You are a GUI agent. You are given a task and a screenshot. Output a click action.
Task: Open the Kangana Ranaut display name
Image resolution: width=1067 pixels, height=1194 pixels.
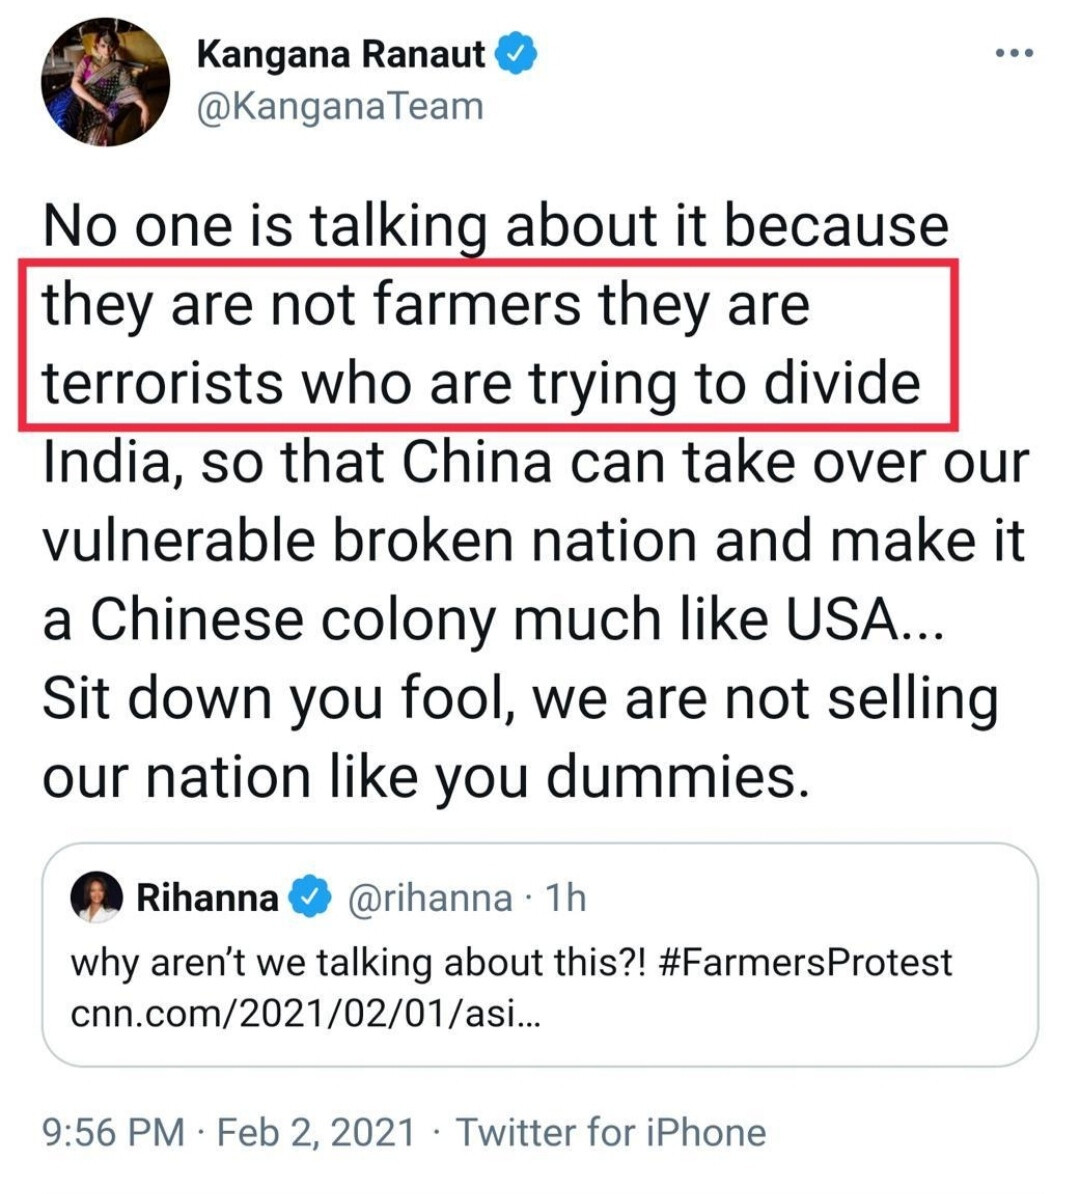pos(341,54)
